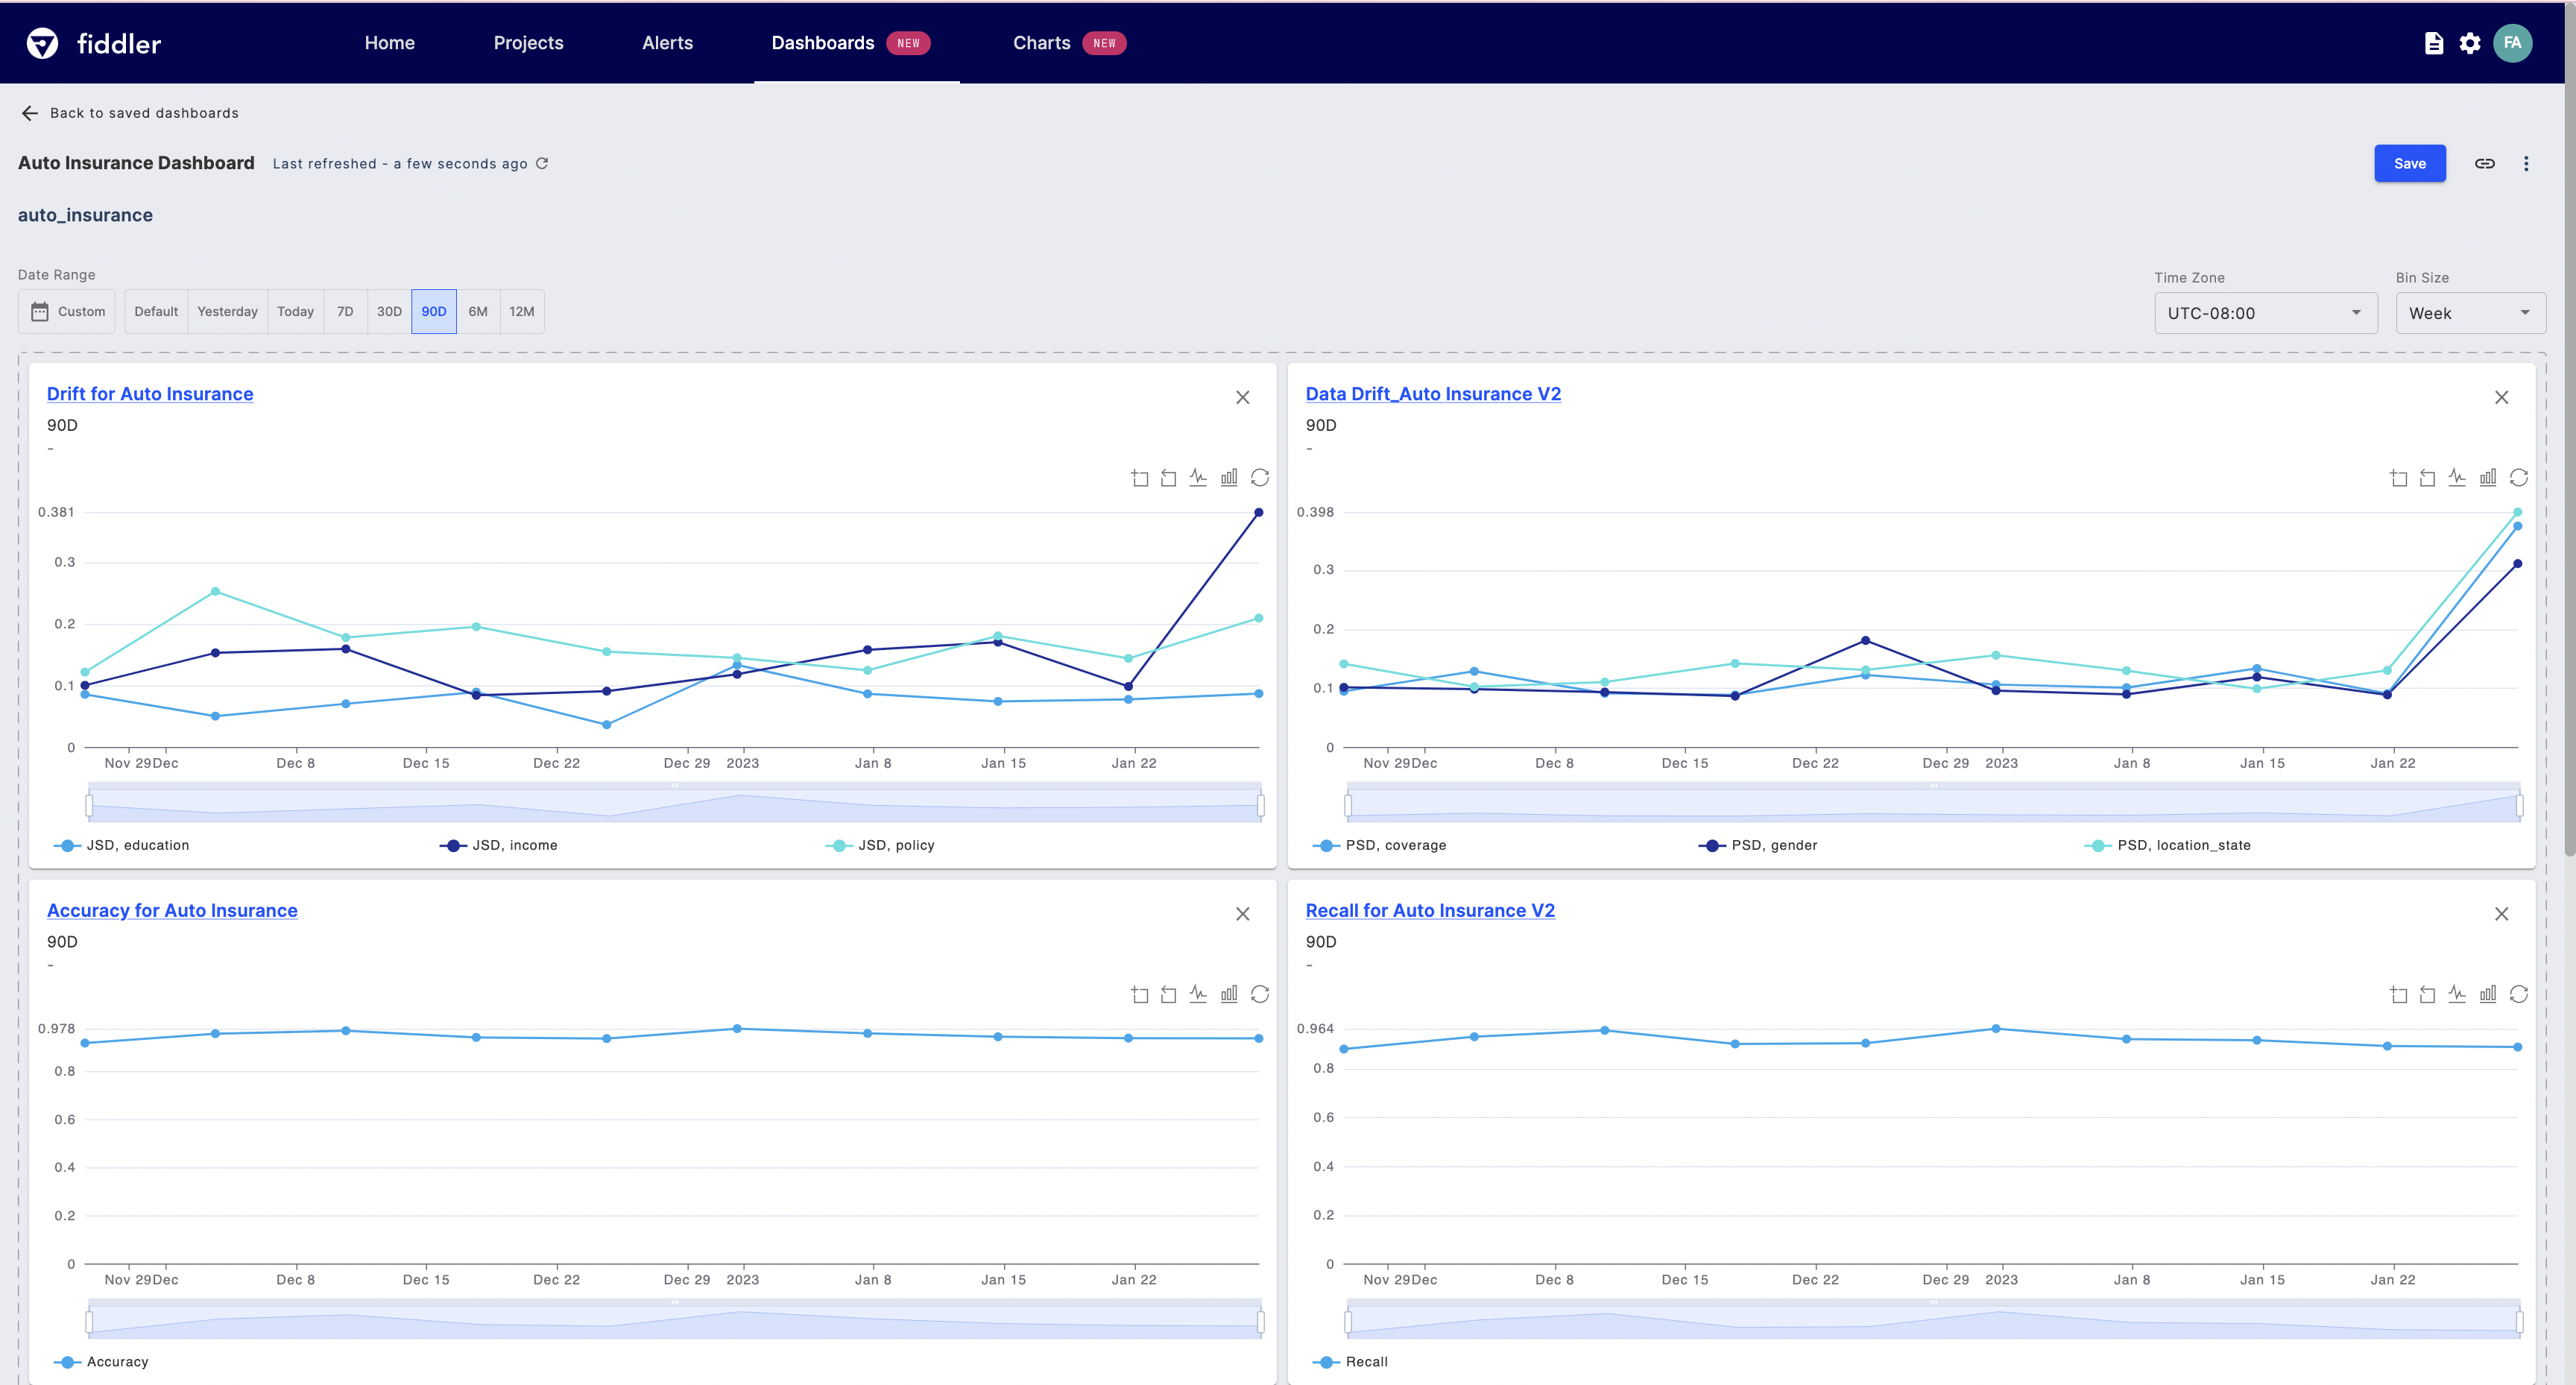Switch Recall for Auto Insurance V2 to line view
Viewport: 2576px width, 1385px height.
(2457, 994)
